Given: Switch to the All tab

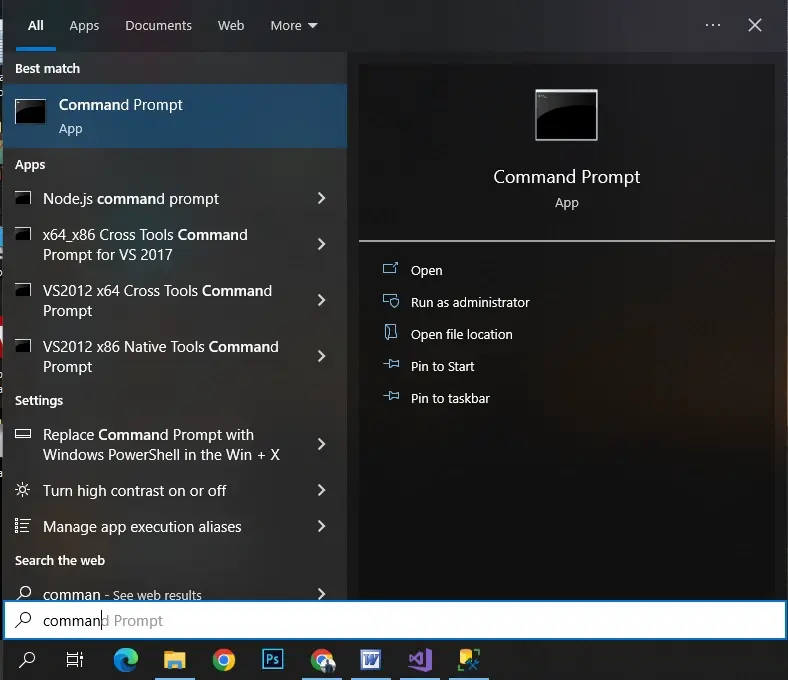Looking at the screenshot, I should point(36,25).
